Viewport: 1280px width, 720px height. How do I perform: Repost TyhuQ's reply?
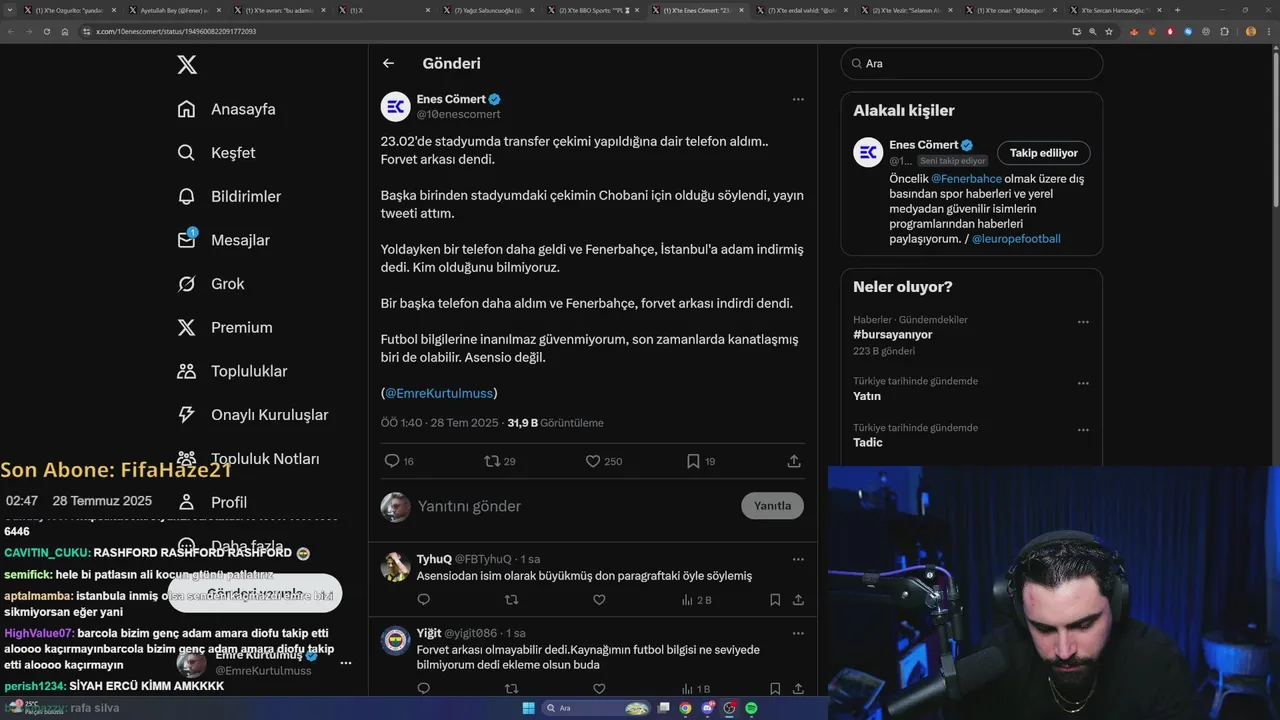pos(511,600)
